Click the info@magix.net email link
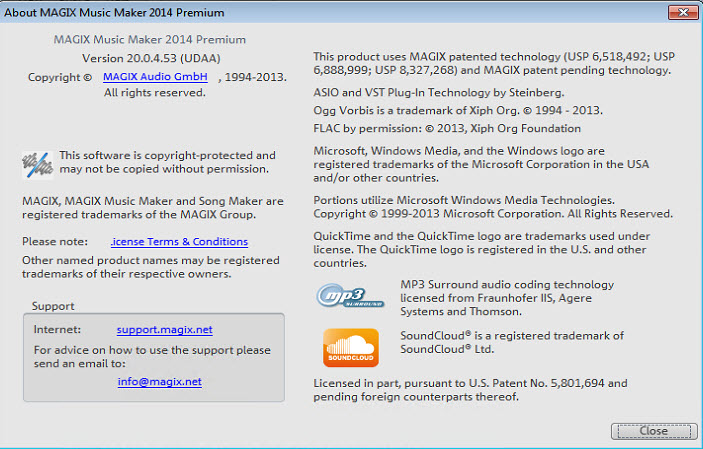The image size is (703, 449). point(160,382)
